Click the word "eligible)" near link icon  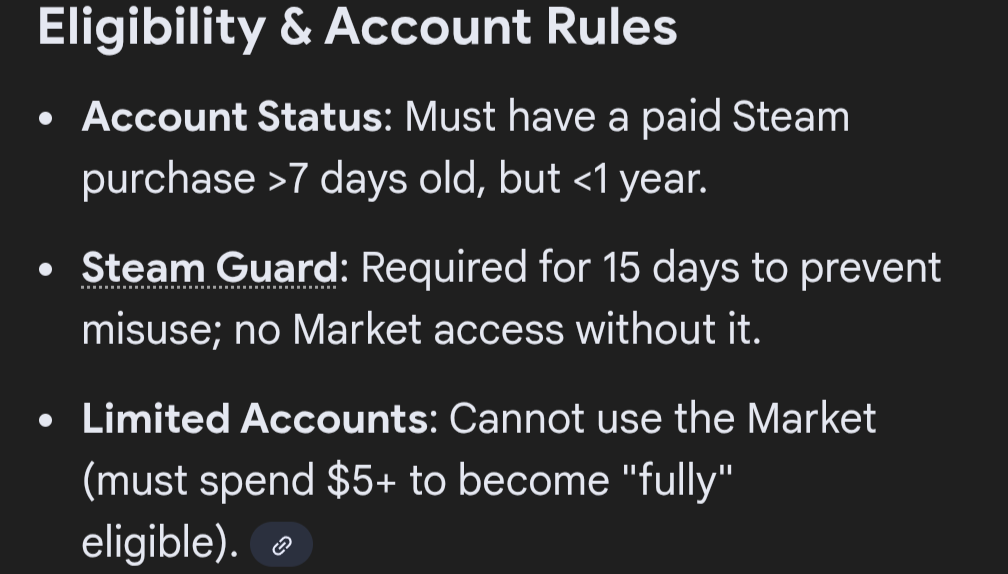160,543
